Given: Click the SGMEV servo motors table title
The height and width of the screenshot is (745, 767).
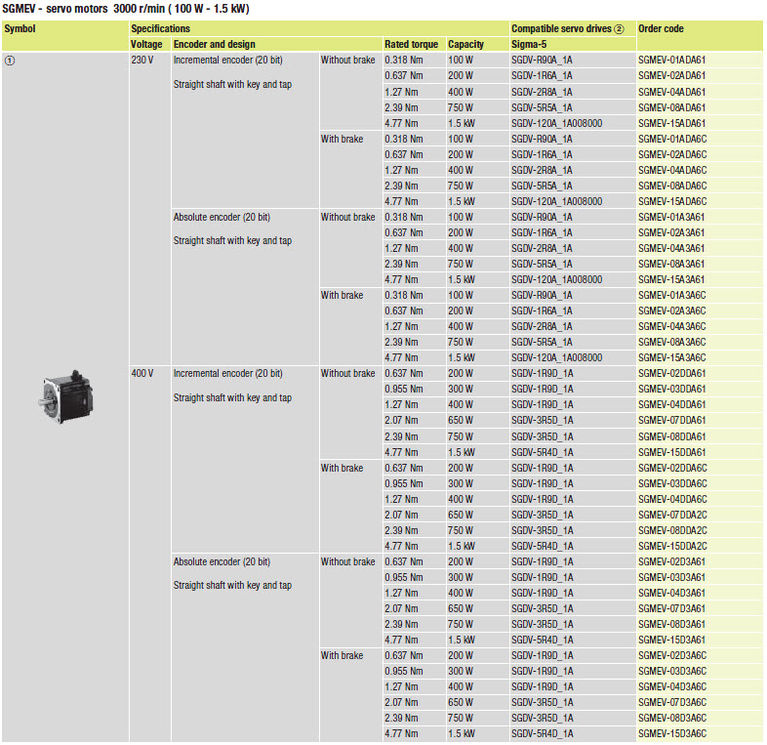Looking at the screenshot, I should [x=126, y=9].
